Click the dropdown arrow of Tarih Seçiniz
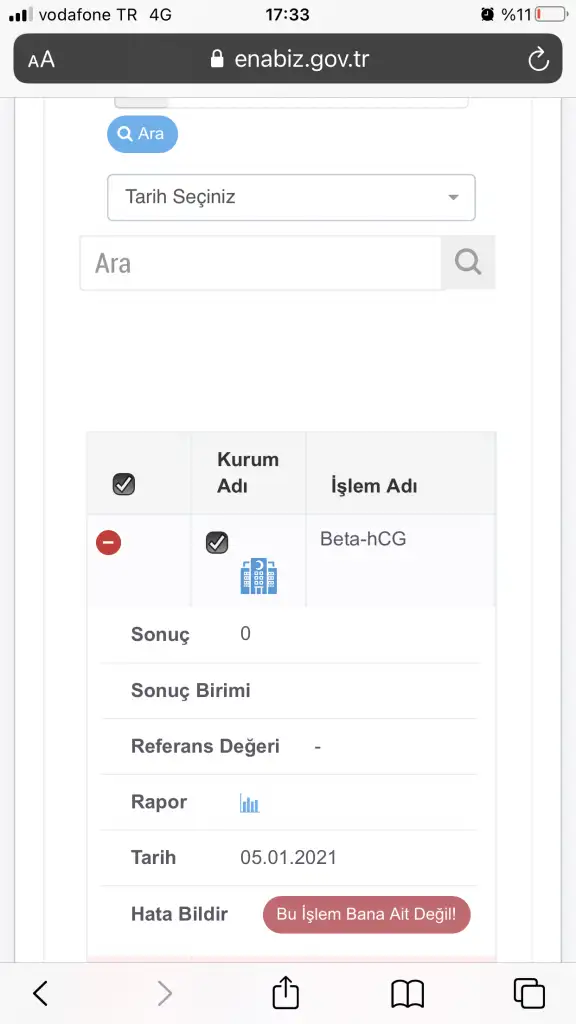Viewport: 576px width, 1024px height. point(453,197)
